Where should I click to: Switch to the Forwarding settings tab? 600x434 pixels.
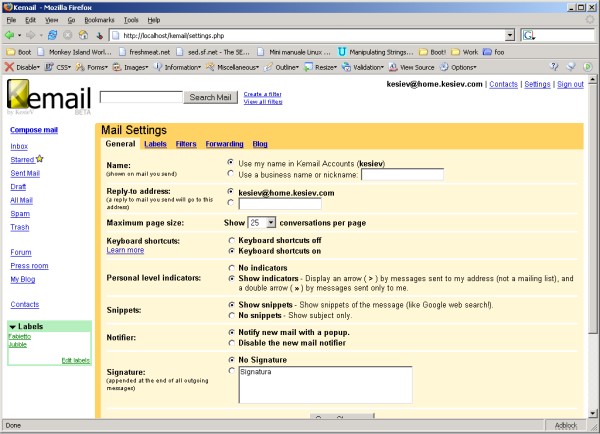click(x=224, y=144)
